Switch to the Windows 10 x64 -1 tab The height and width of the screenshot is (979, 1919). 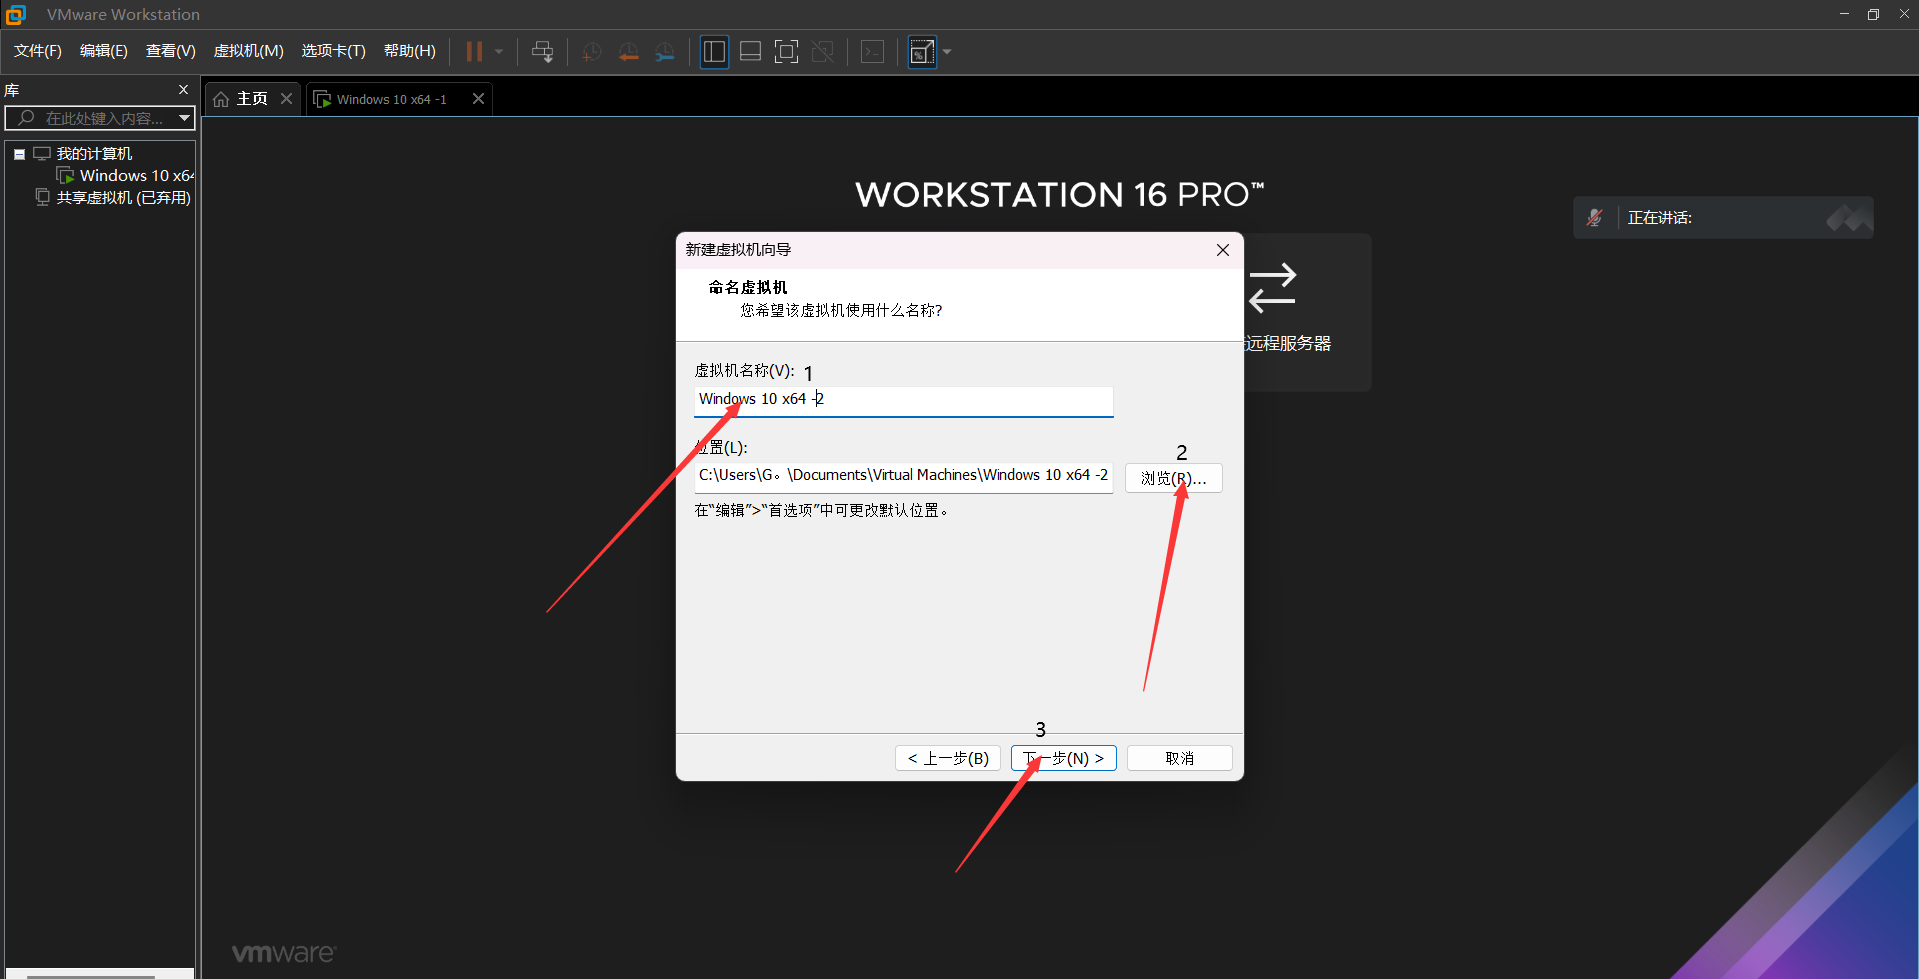[x=390, y=99]
